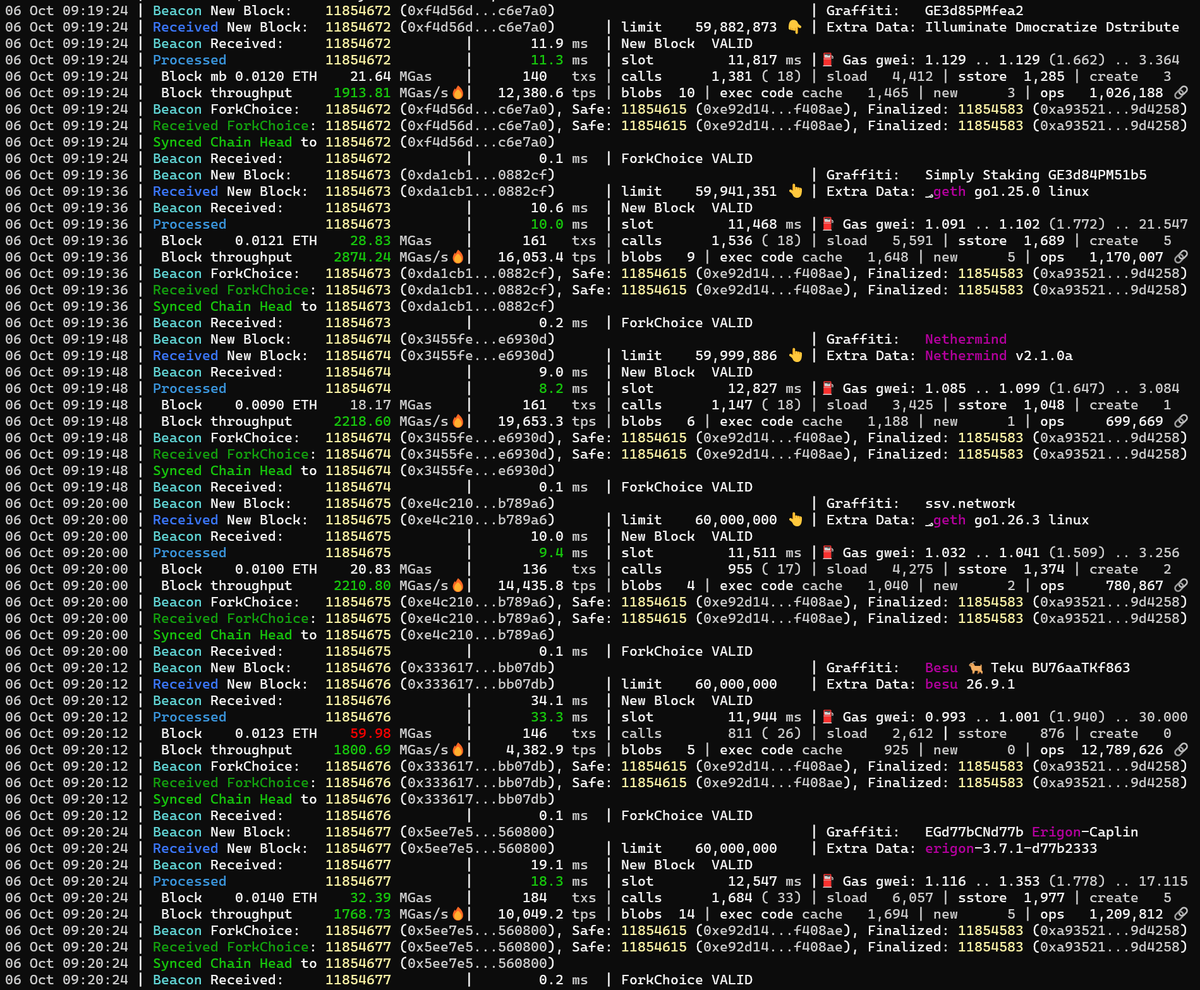Click the gas gwei maximum 21.547
The height and width of the screenshot is (990, 1200).
click(1164, 224)
